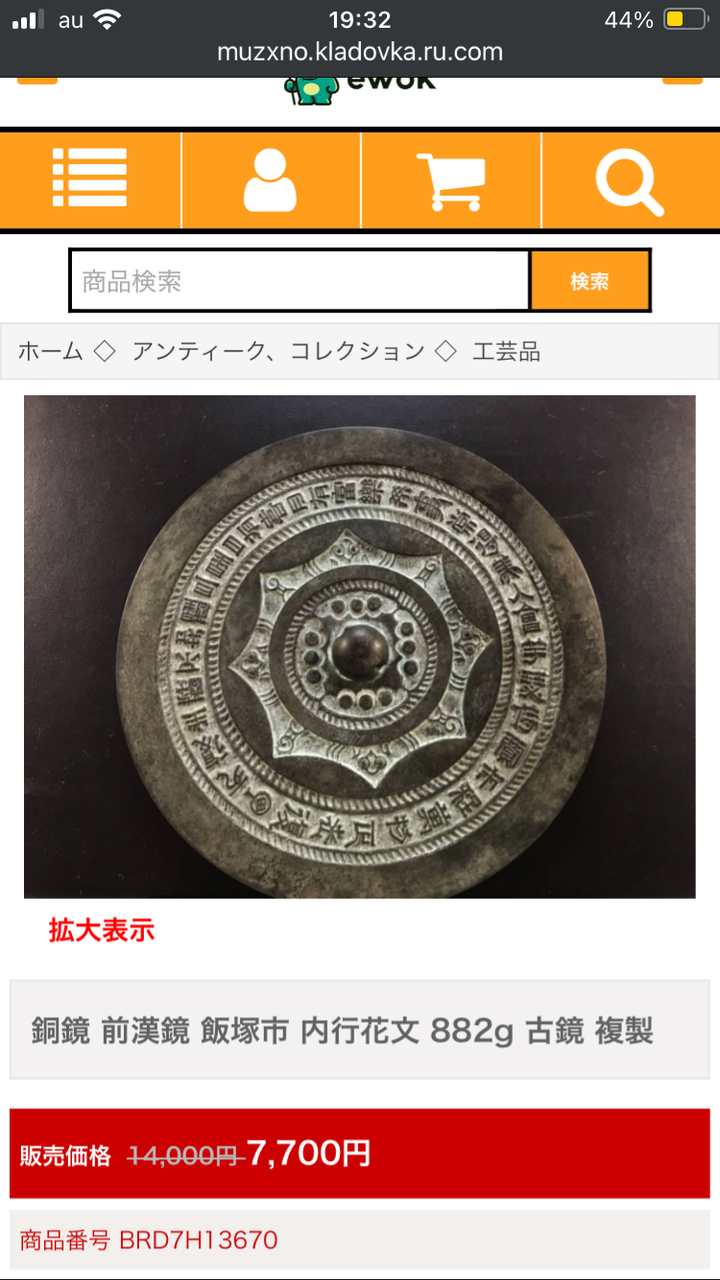Click the 拡大表示 enlarge link
The image size is (720, 1280).
coord(102,930)
